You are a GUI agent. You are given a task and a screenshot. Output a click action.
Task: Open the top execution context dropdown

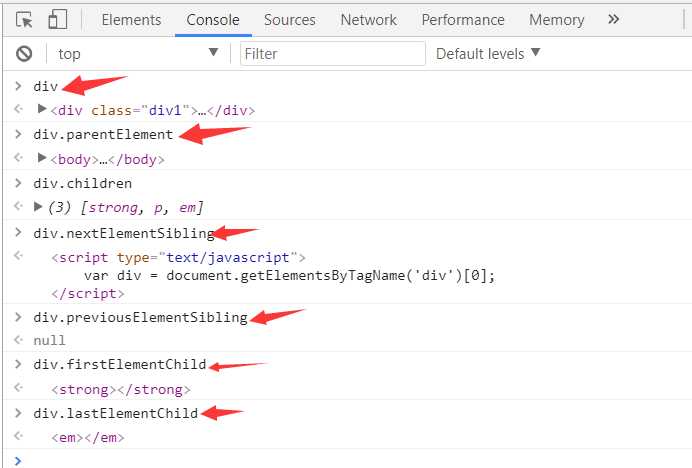[x=138, y=54]
